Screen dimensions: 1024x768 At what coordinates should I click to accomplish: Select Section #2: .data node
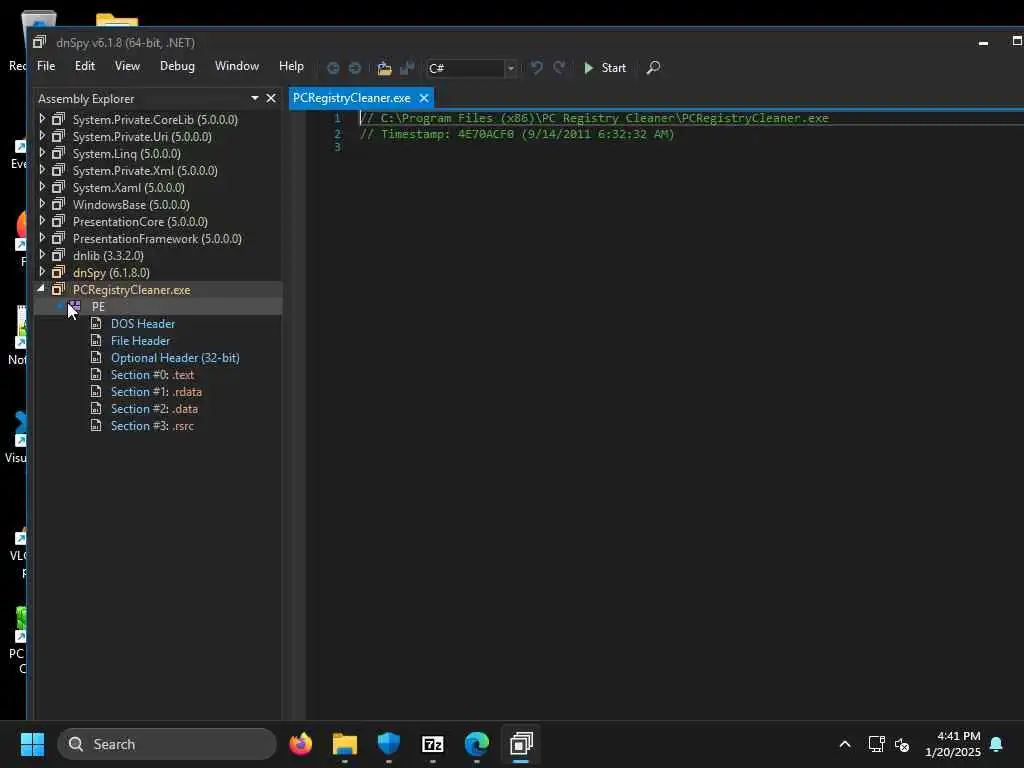154,408
